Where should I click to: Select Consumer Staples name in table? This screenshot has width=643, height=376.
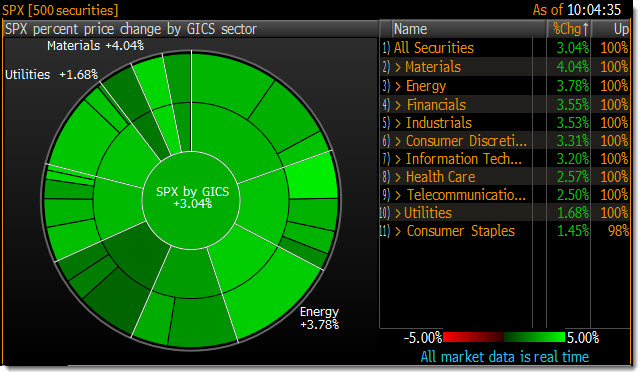tap(461, 231)
